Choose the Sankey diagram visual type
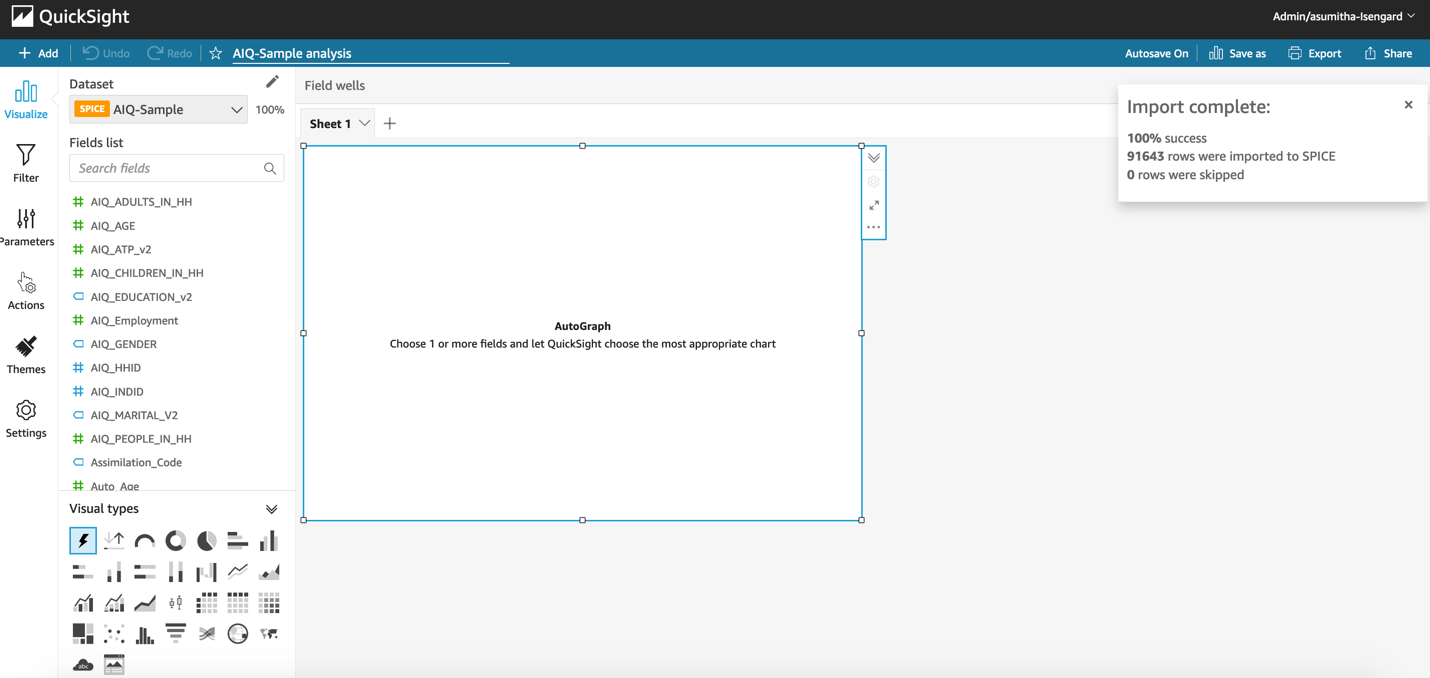This screenshot has height=678, width=1430. 207,634
